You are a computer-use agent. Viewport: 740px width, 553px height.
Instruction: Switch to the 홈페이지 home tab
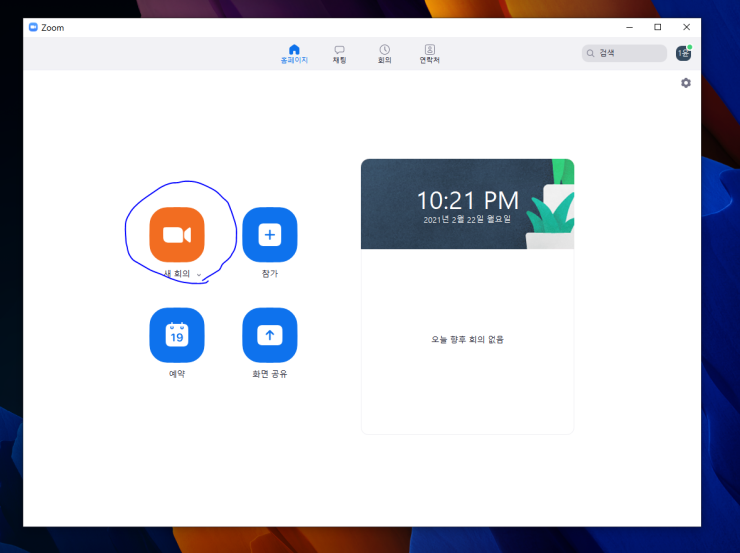pos(294,54)
